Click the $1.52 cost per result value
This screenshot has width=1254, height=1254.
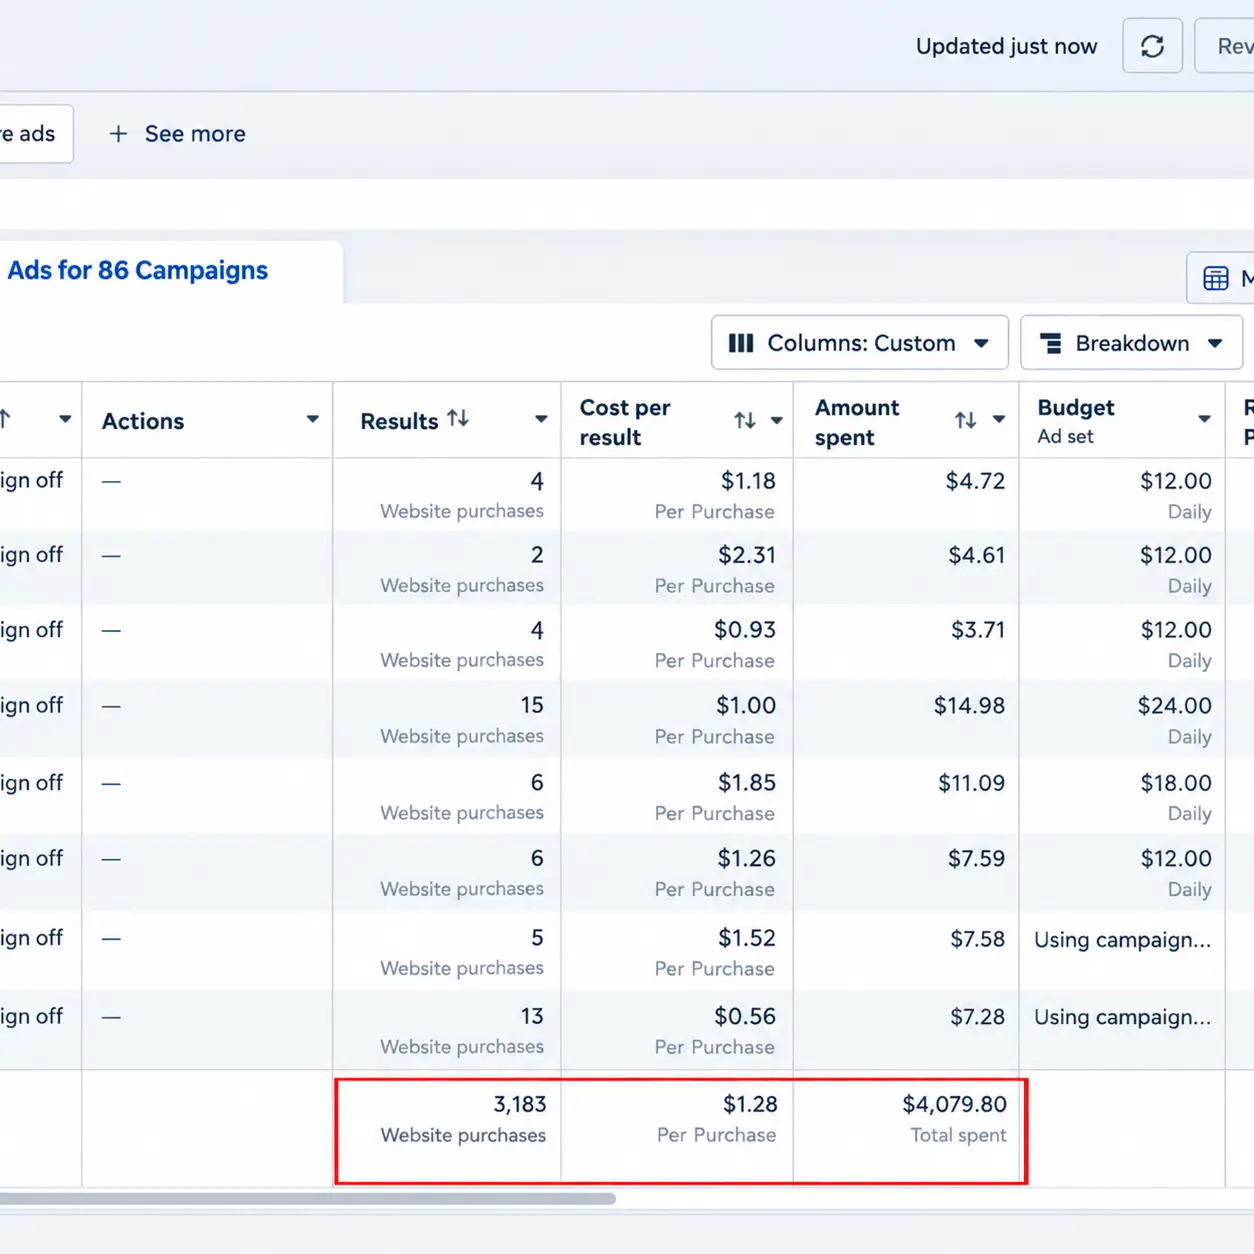click(747, 938)
